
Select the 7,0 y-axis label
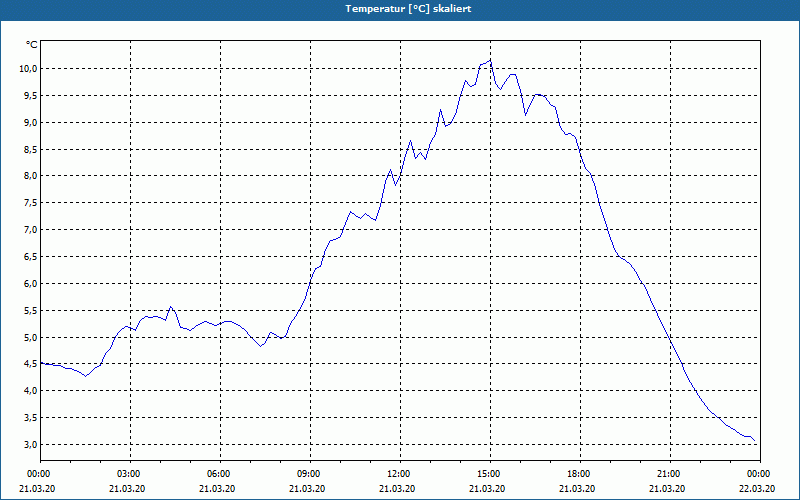pos(30,230)
